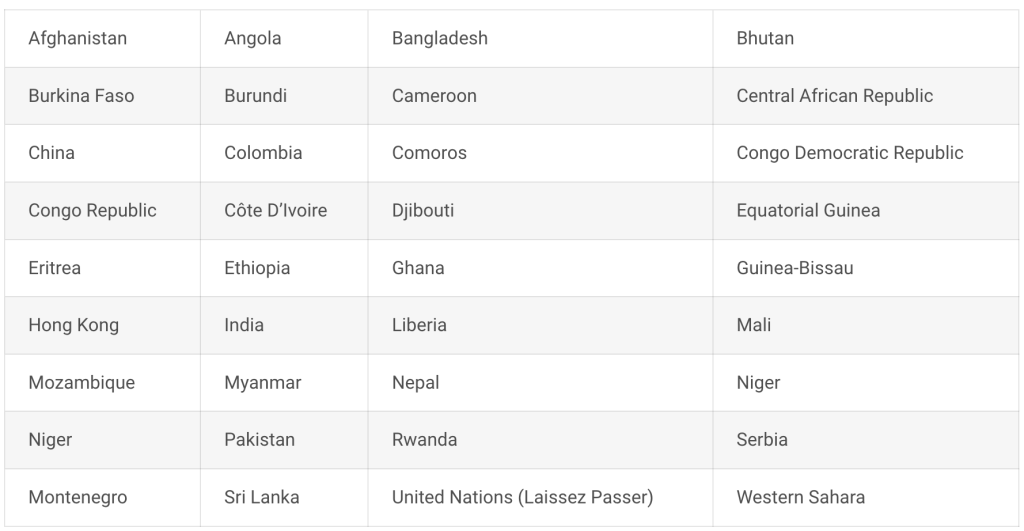Click on Equatorial Guinea

coord(808,210)
